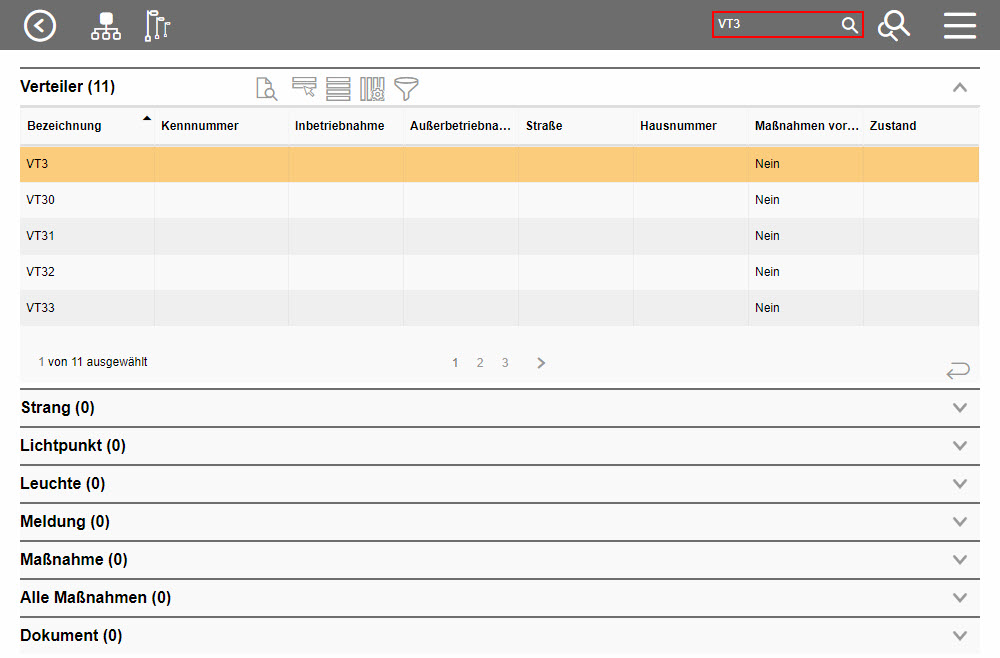Click the filter funnel icon

406,88
